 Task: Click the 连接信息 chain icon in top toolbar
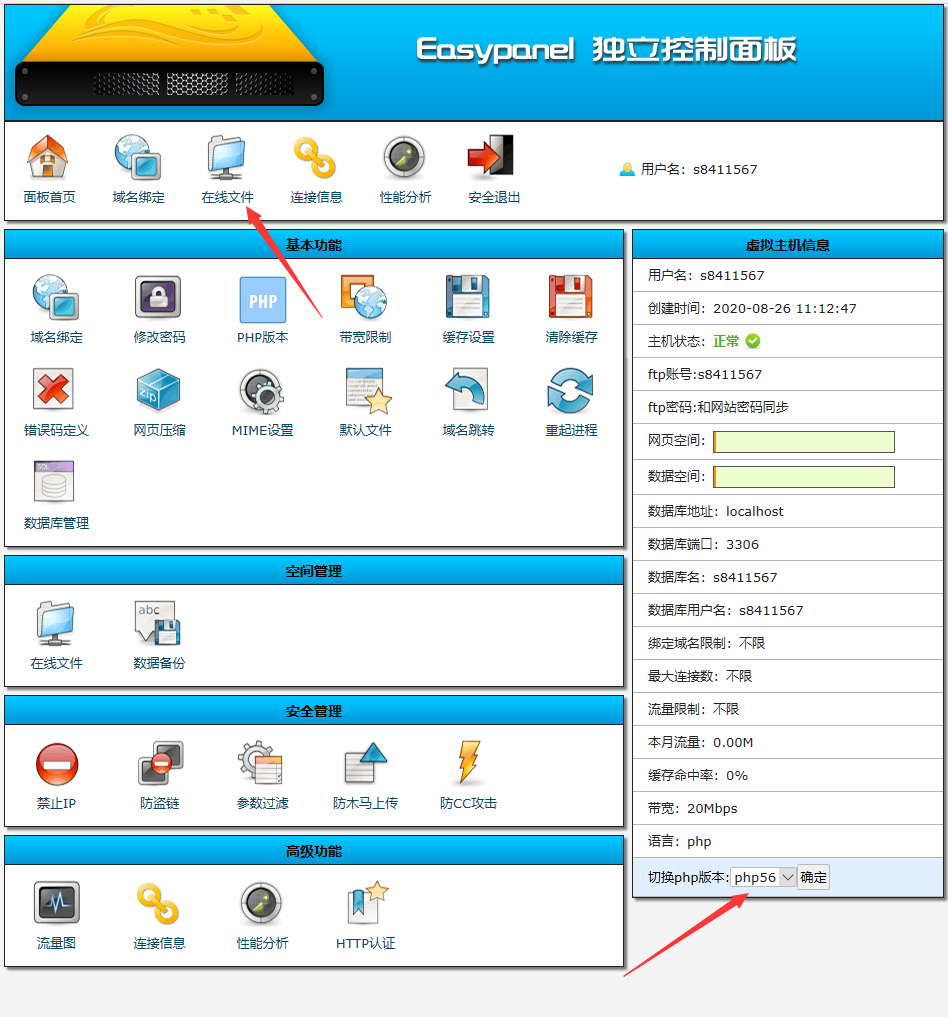(315, 158)
